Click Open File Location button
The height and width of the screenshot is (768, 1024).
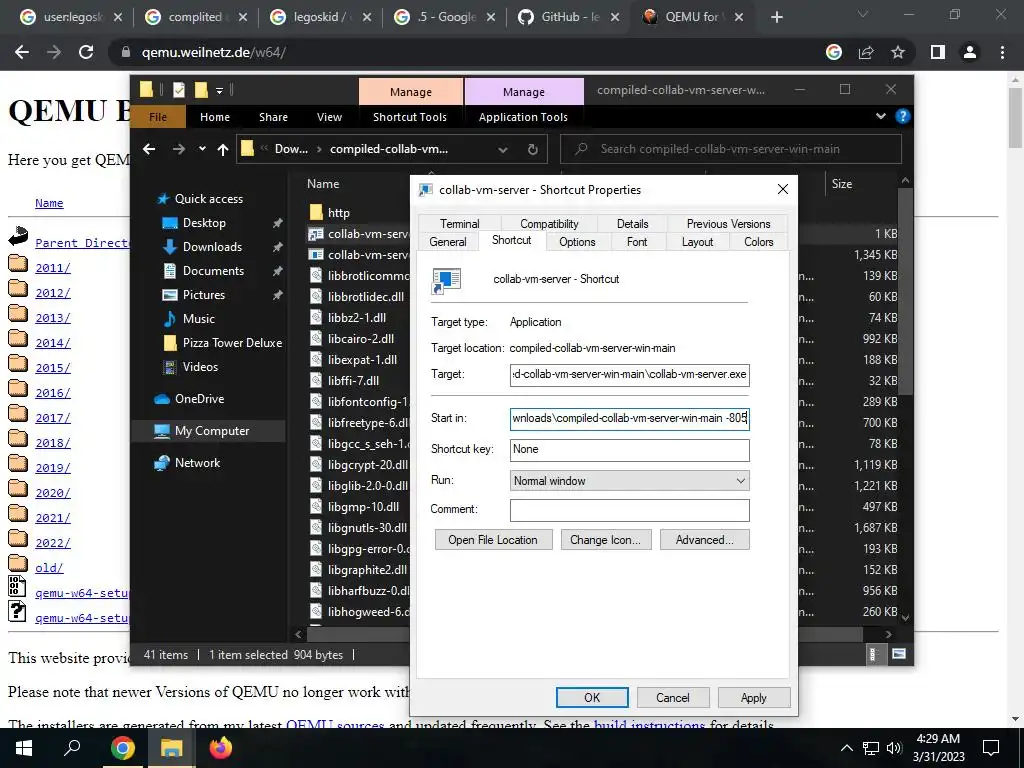pyautogui.click(x=493, y=540)
